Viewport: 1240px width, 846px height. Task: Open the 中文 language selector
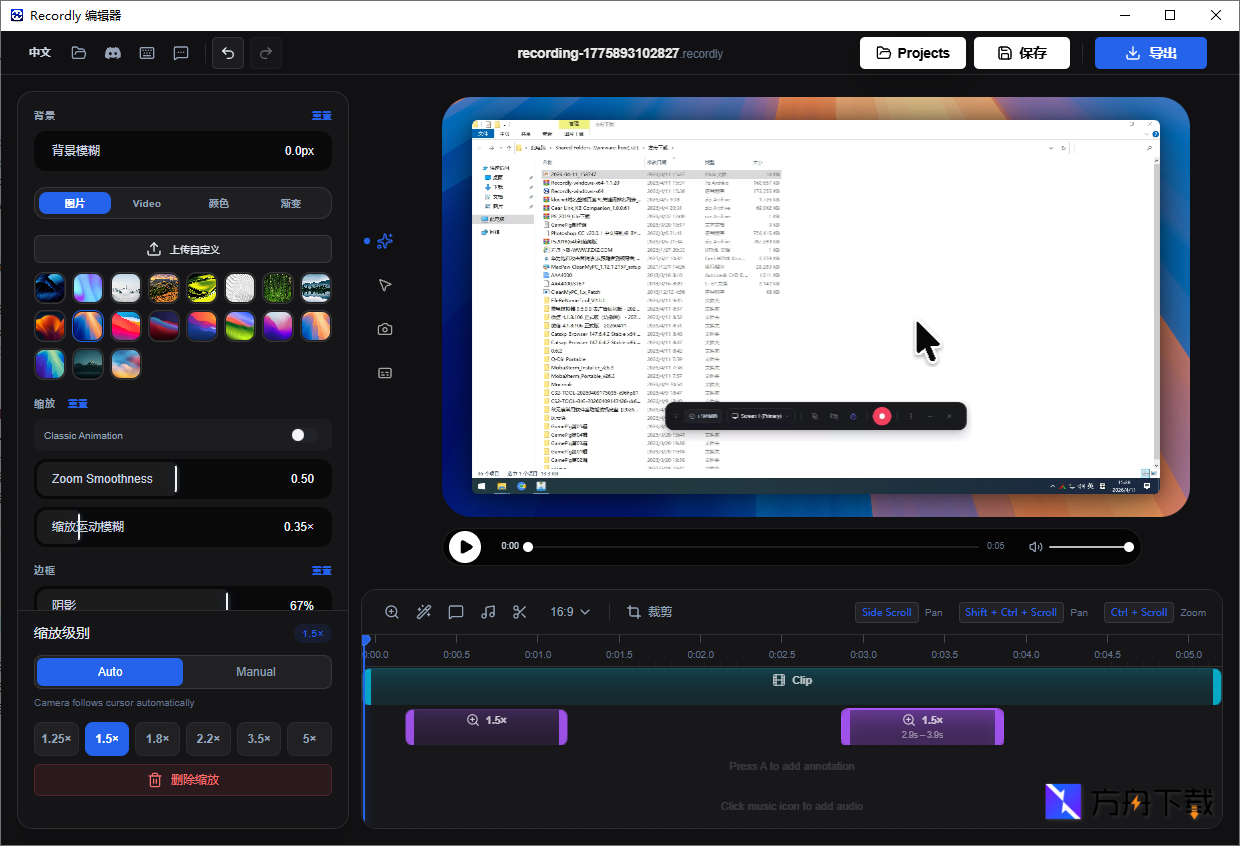tap(40, 53)
